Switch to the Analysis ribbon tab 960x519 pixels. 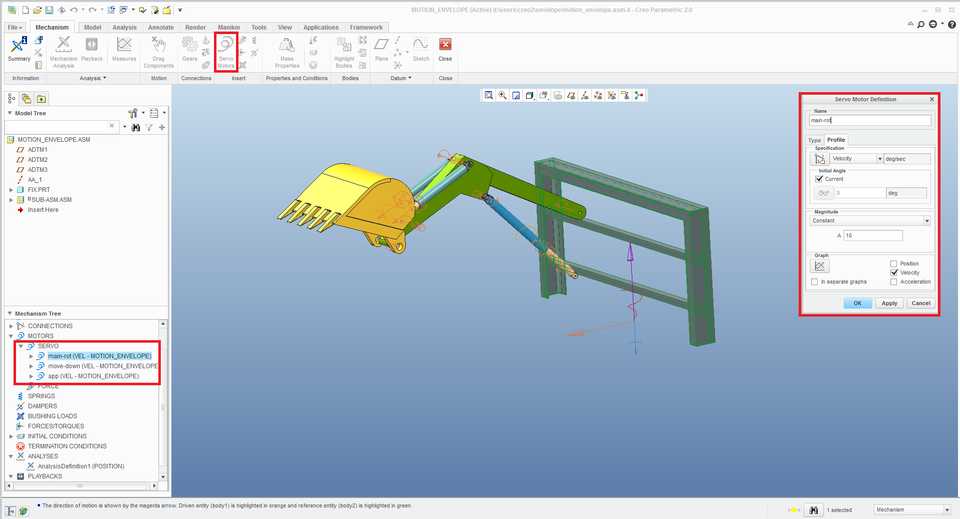(x=124, y=28)
